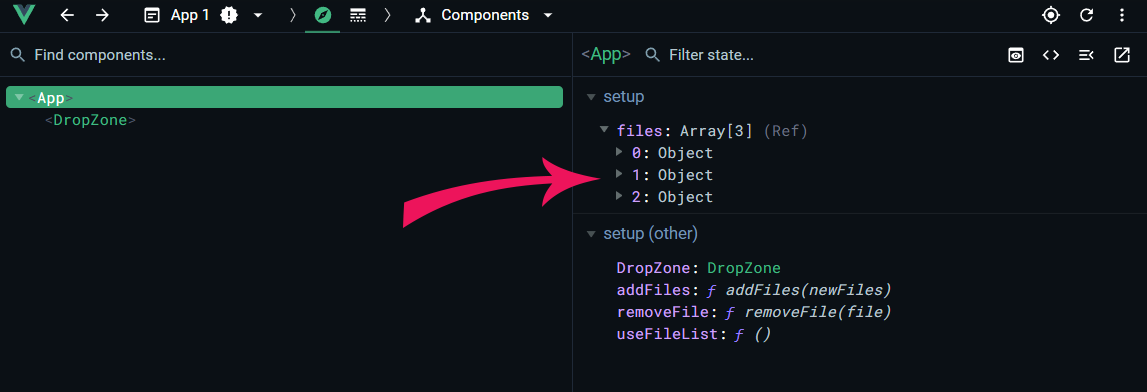
Task: Open the Inspector compass tab
Action: coord(323,15)
